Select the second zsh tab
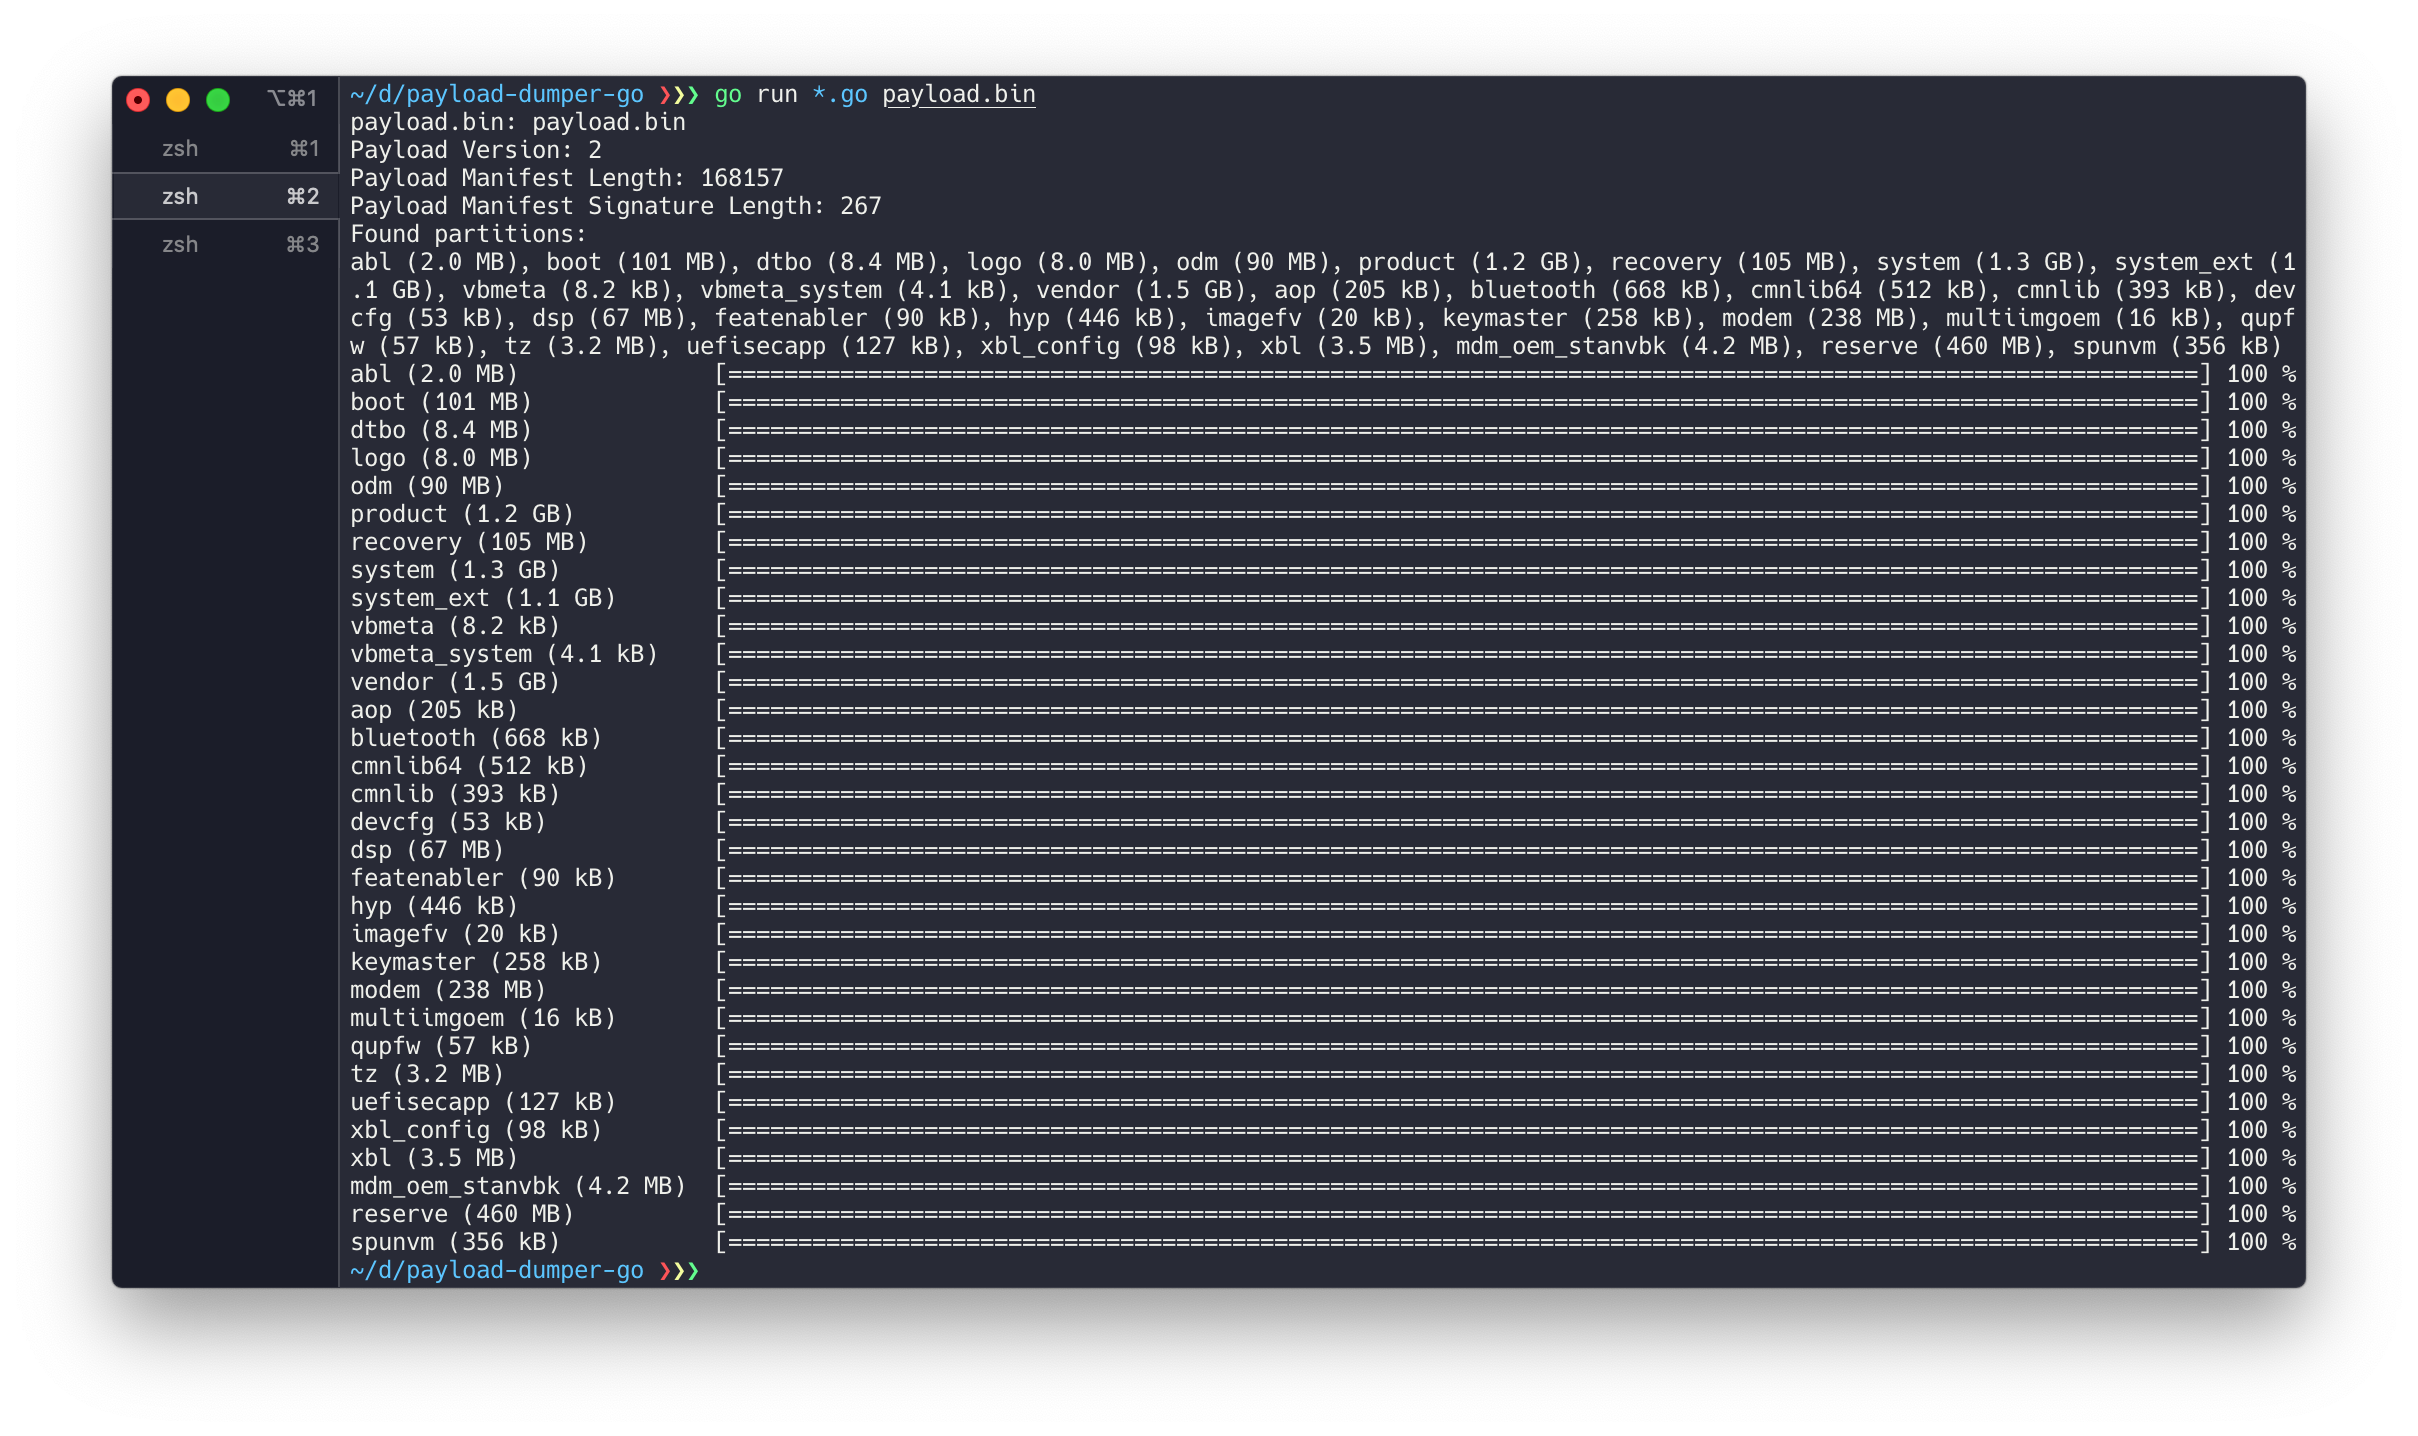This screenshot has height=1436, width=2418. coord(180,197)
